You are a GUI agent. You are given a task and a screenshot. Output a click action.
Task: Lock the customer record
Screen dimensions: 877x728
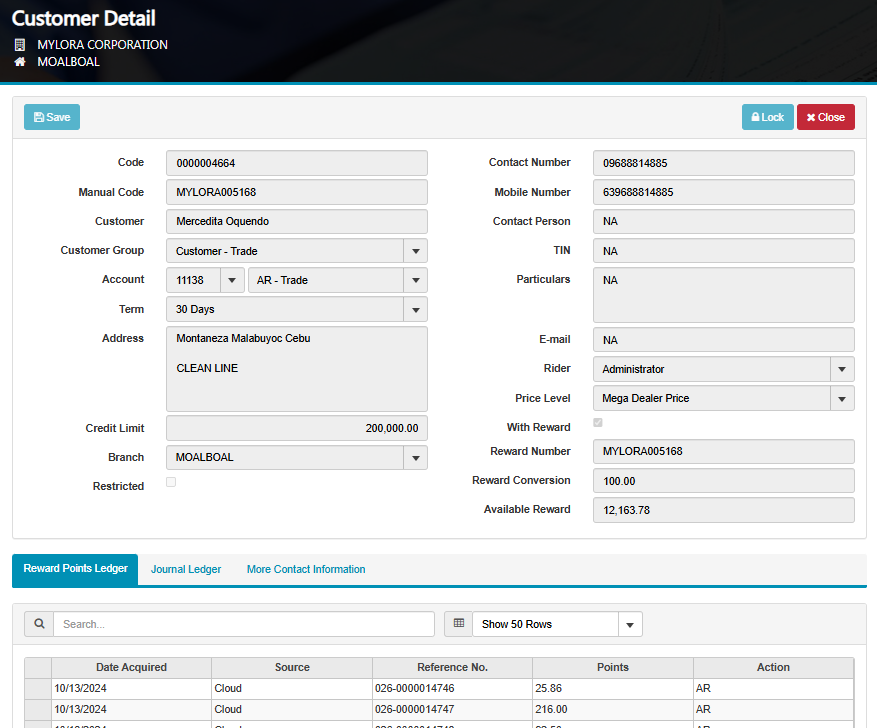(767, 117)
